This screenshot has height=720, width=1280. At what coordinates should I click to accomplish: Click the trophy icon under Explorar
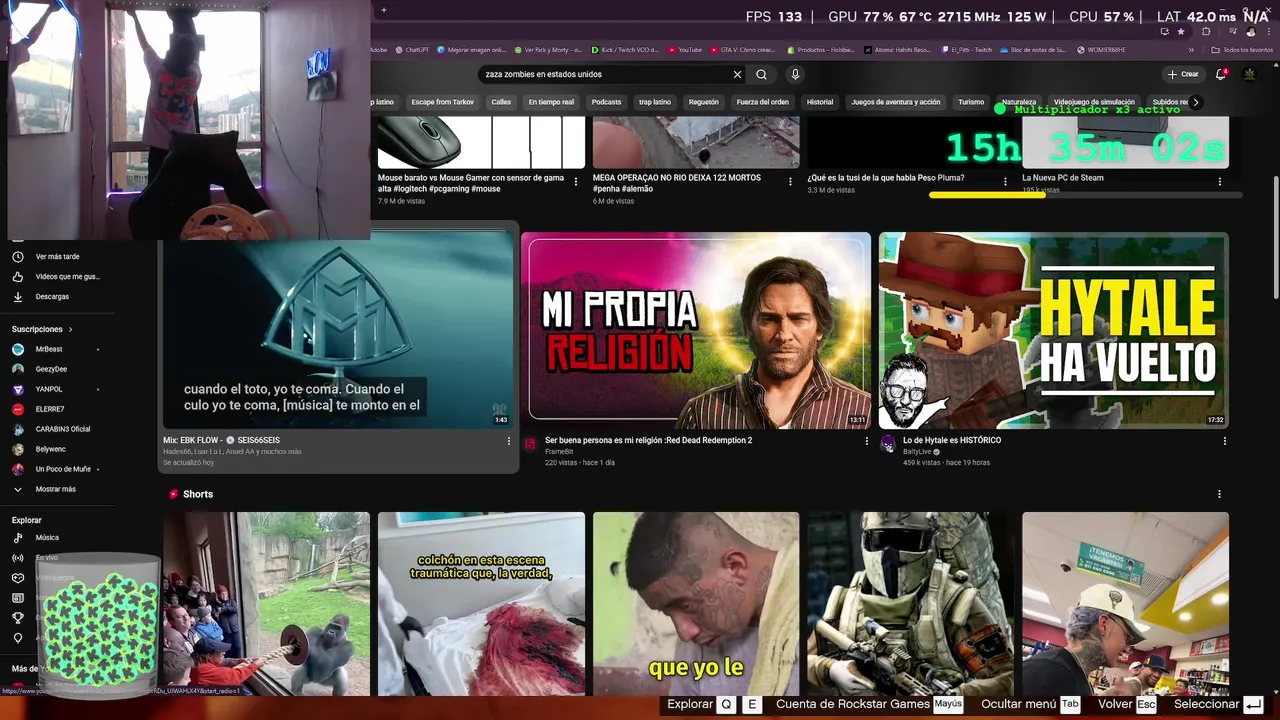point(17,618)
